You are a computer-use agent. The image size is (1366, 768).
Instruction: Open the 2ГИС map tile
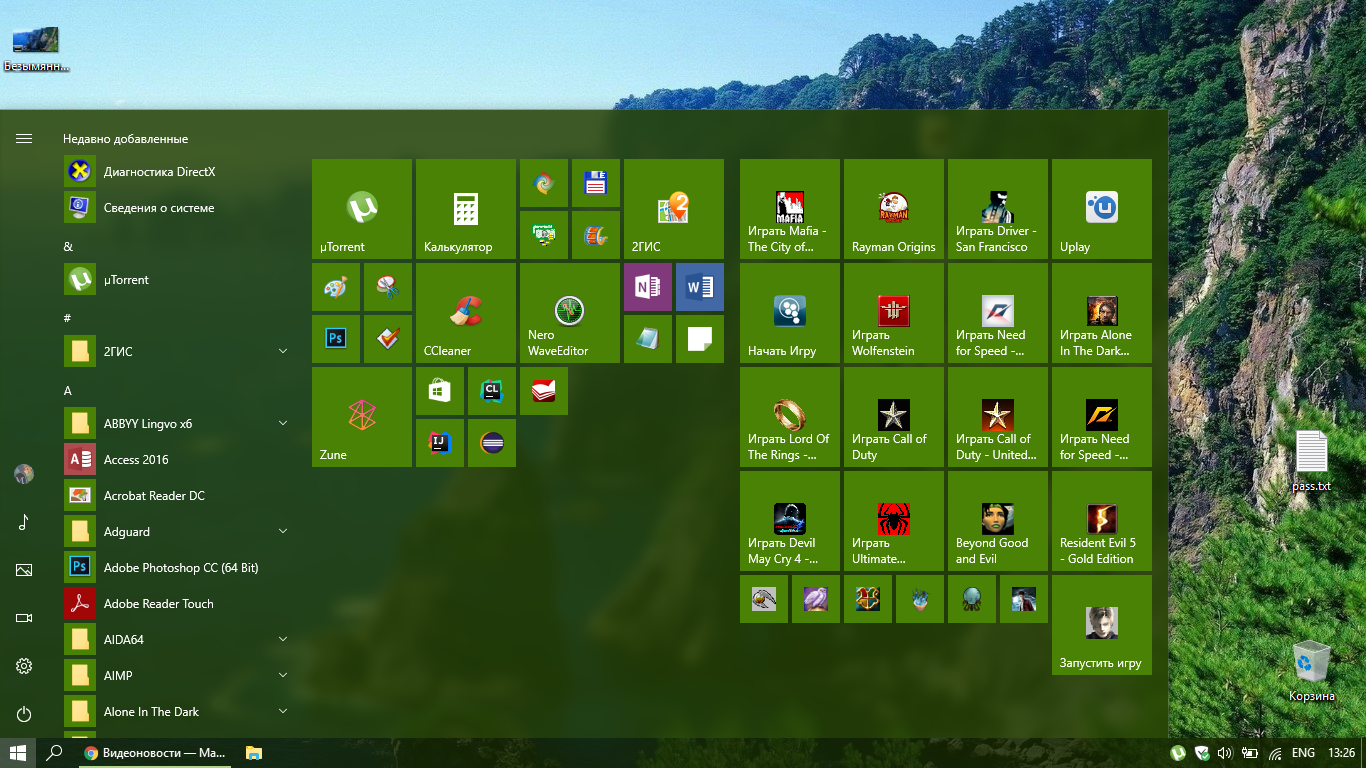(674, 209)
